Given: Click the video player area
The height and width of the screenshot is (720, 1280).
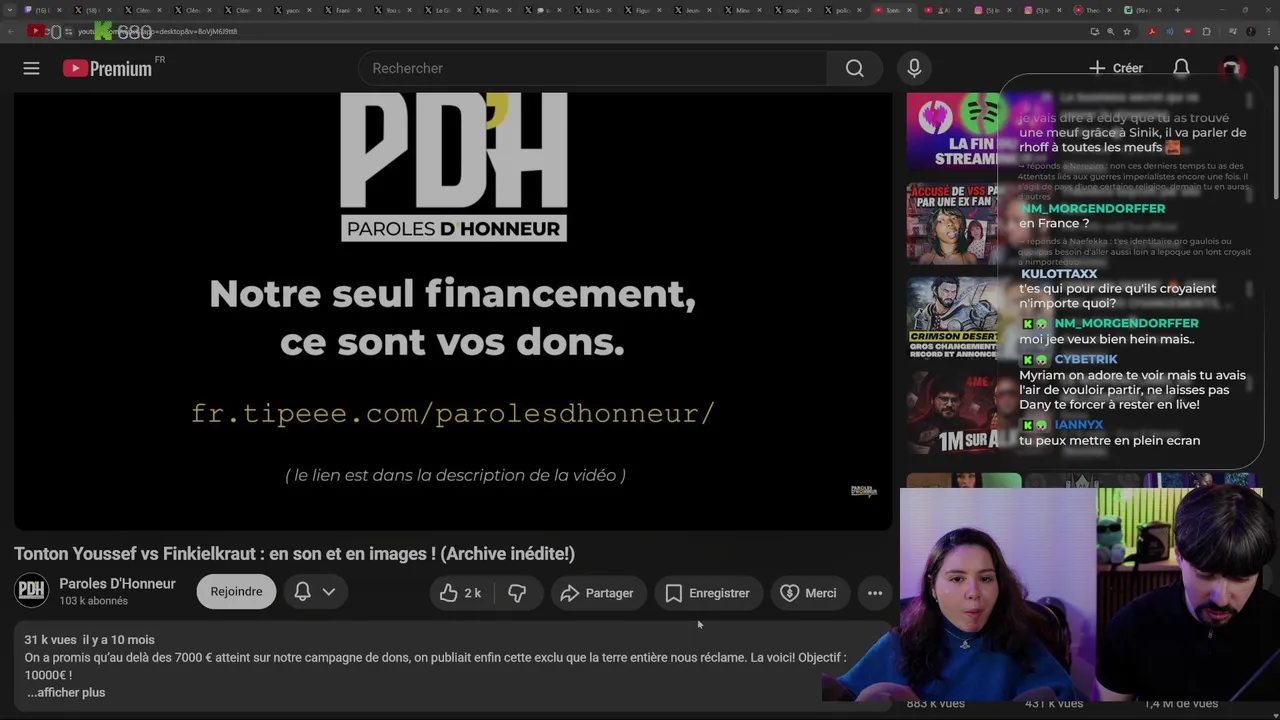Looking at the screenshot, I should [x=453, y=311].
